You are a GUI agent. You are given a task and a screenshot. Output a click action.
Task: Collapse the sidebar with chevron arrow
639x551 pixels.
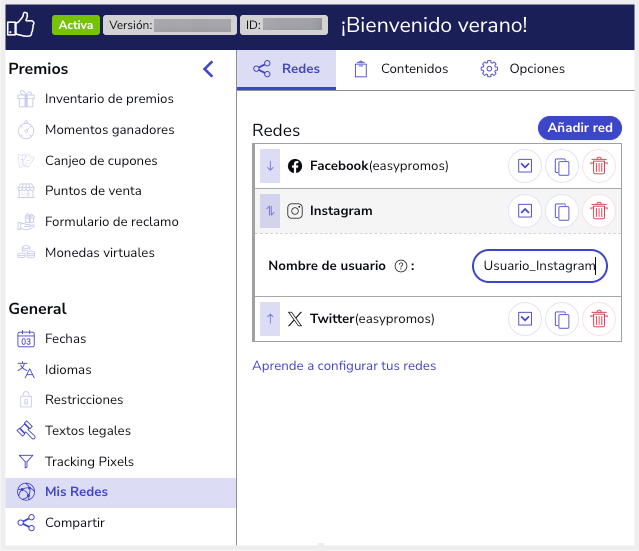pyautogui.click(x=208, y=69)
